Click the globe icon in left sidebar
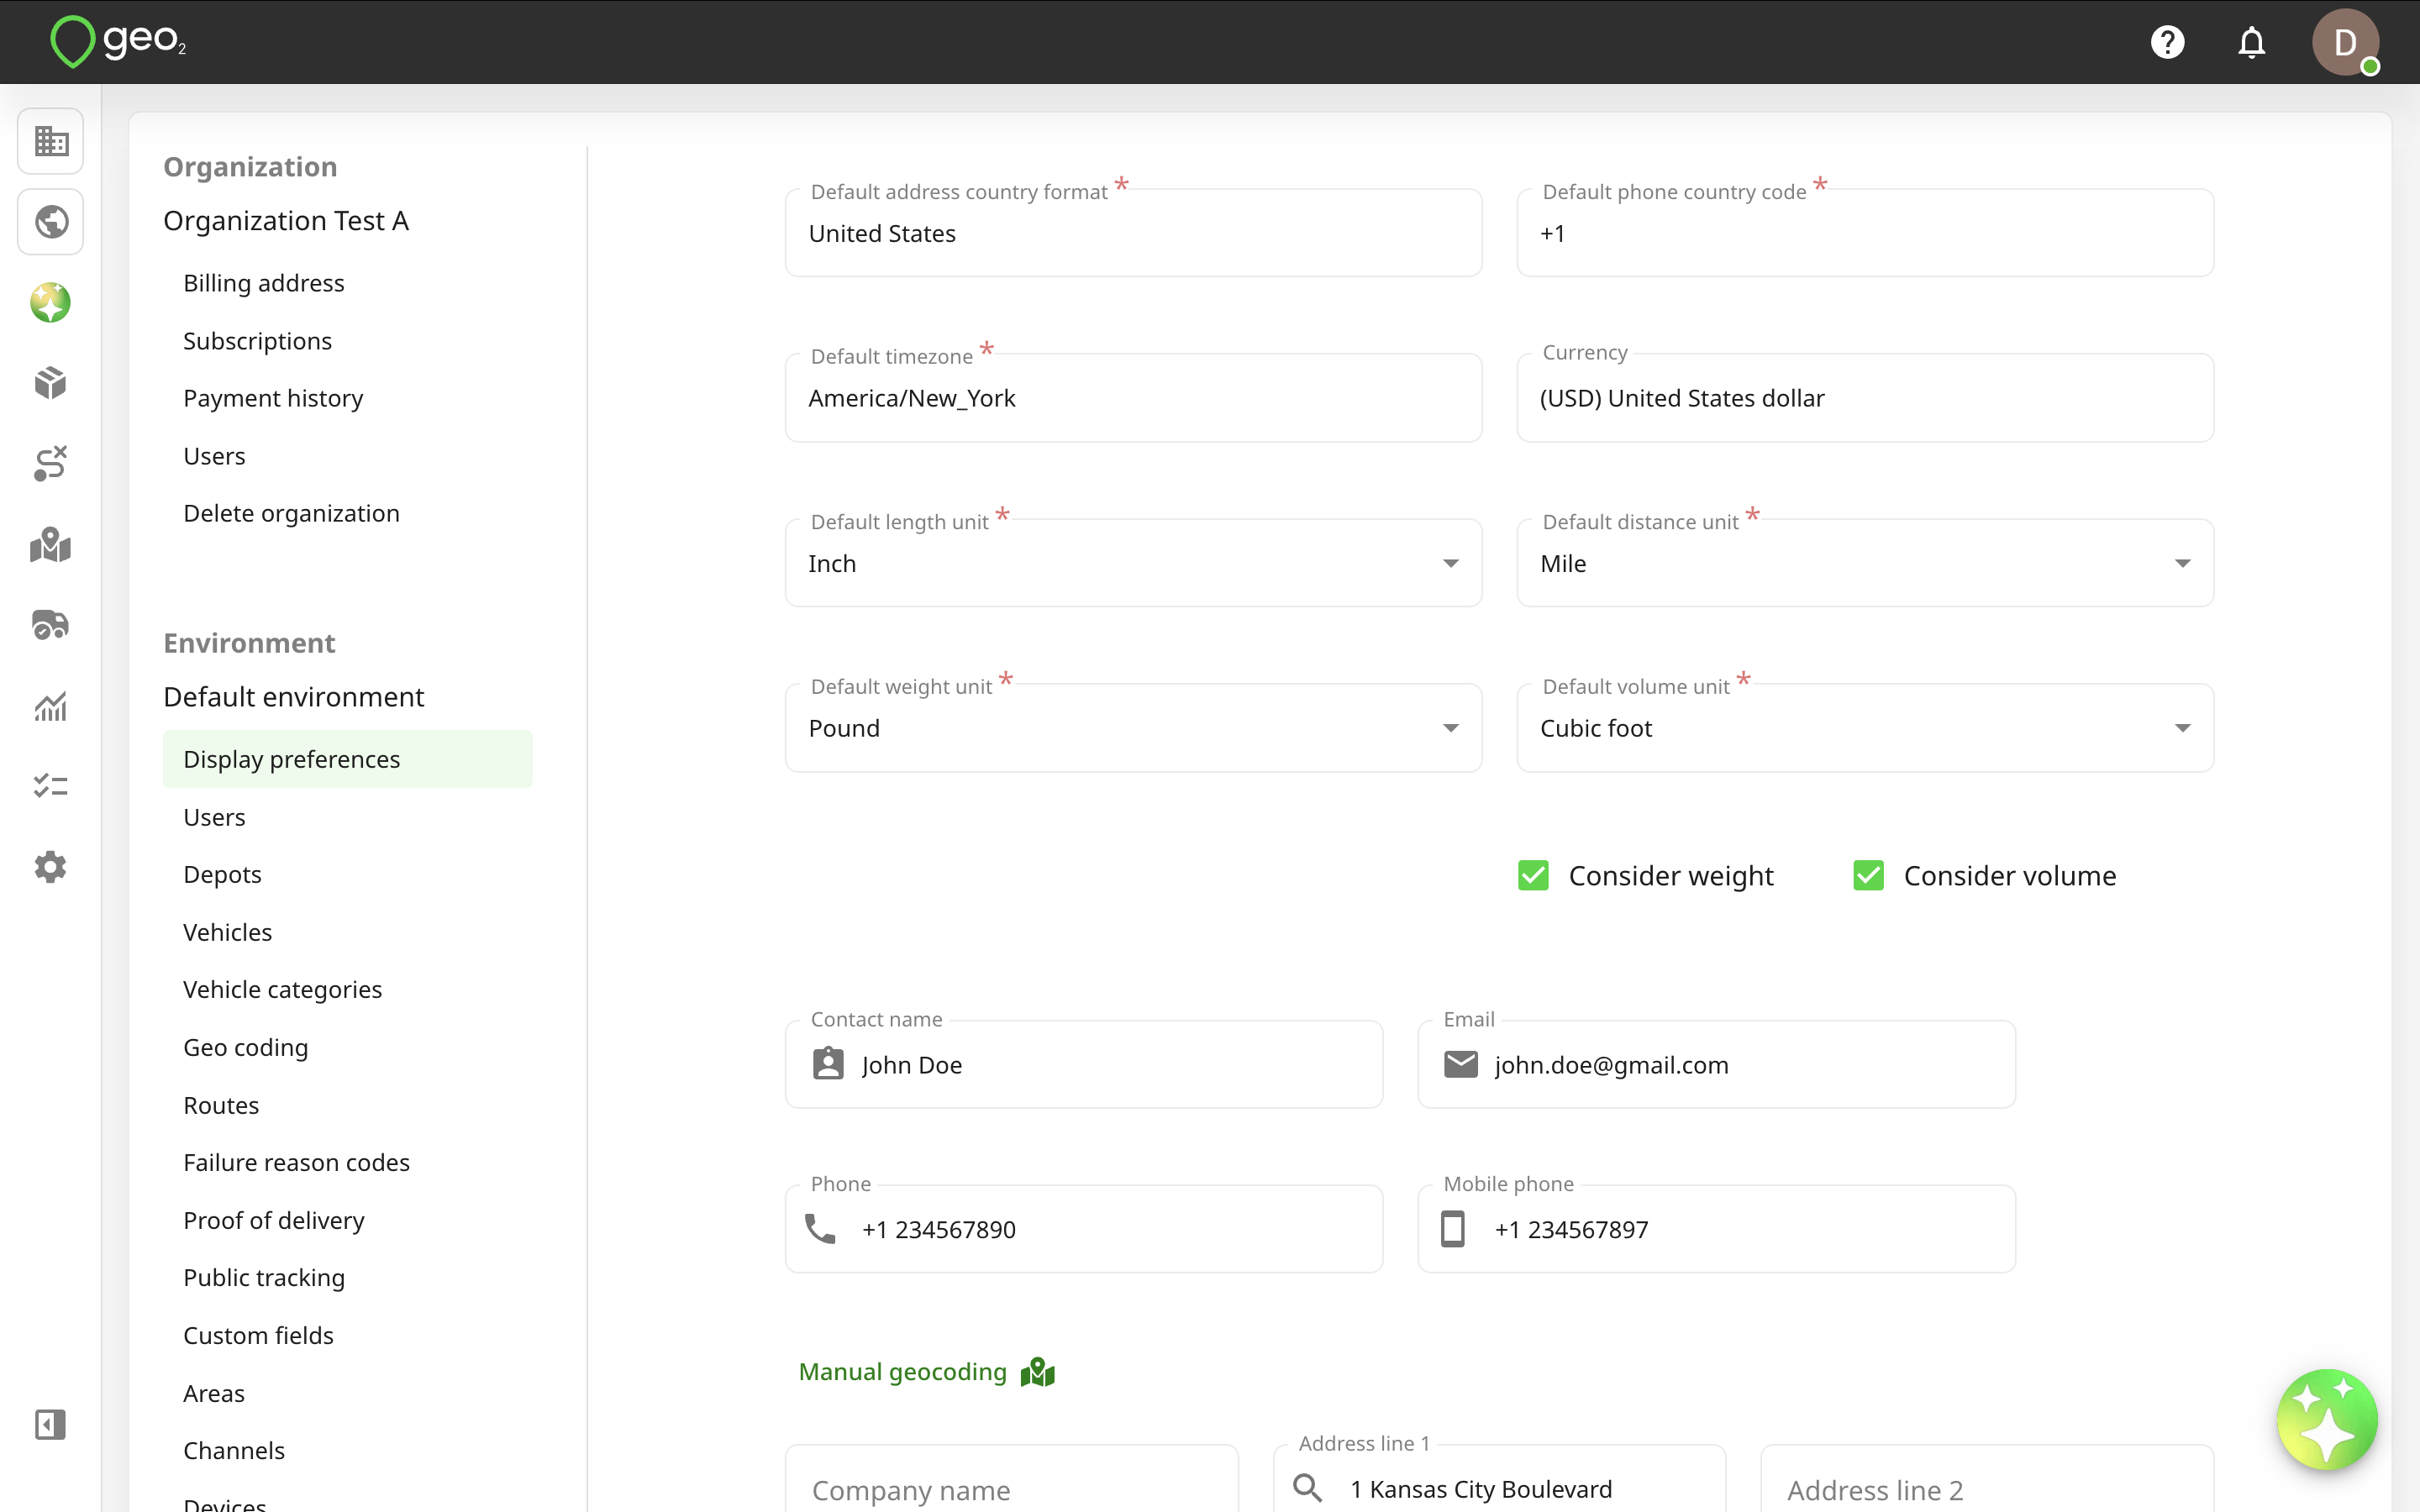2420x1512 pixels. (x=51, y=222)
